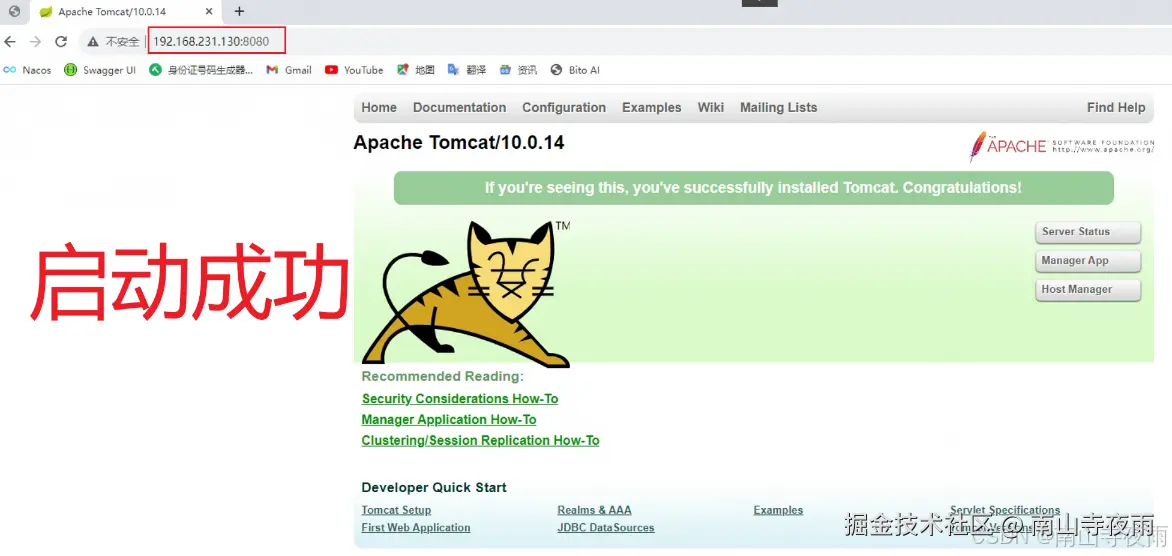
Task: Click Find Help in navigation bar
Action: (x=1116, y=108)
